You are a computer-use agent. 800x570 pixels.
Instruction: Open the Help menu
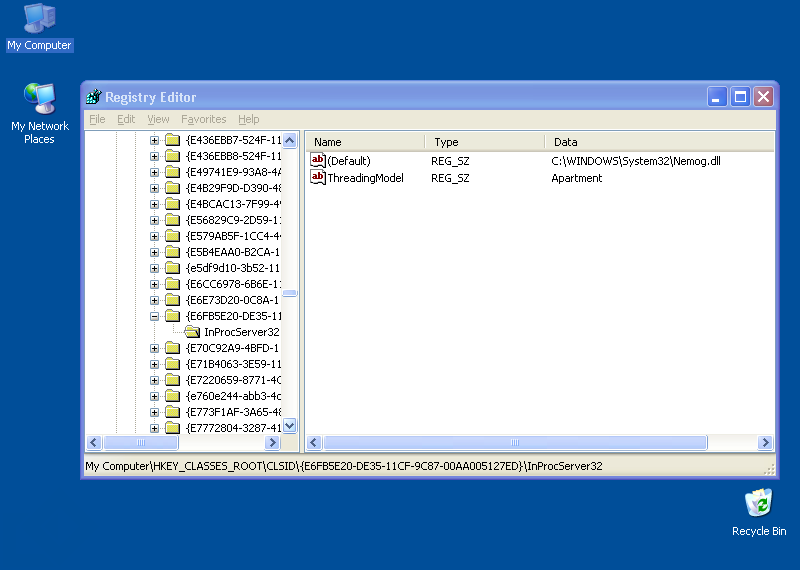[x=248, y=119]
